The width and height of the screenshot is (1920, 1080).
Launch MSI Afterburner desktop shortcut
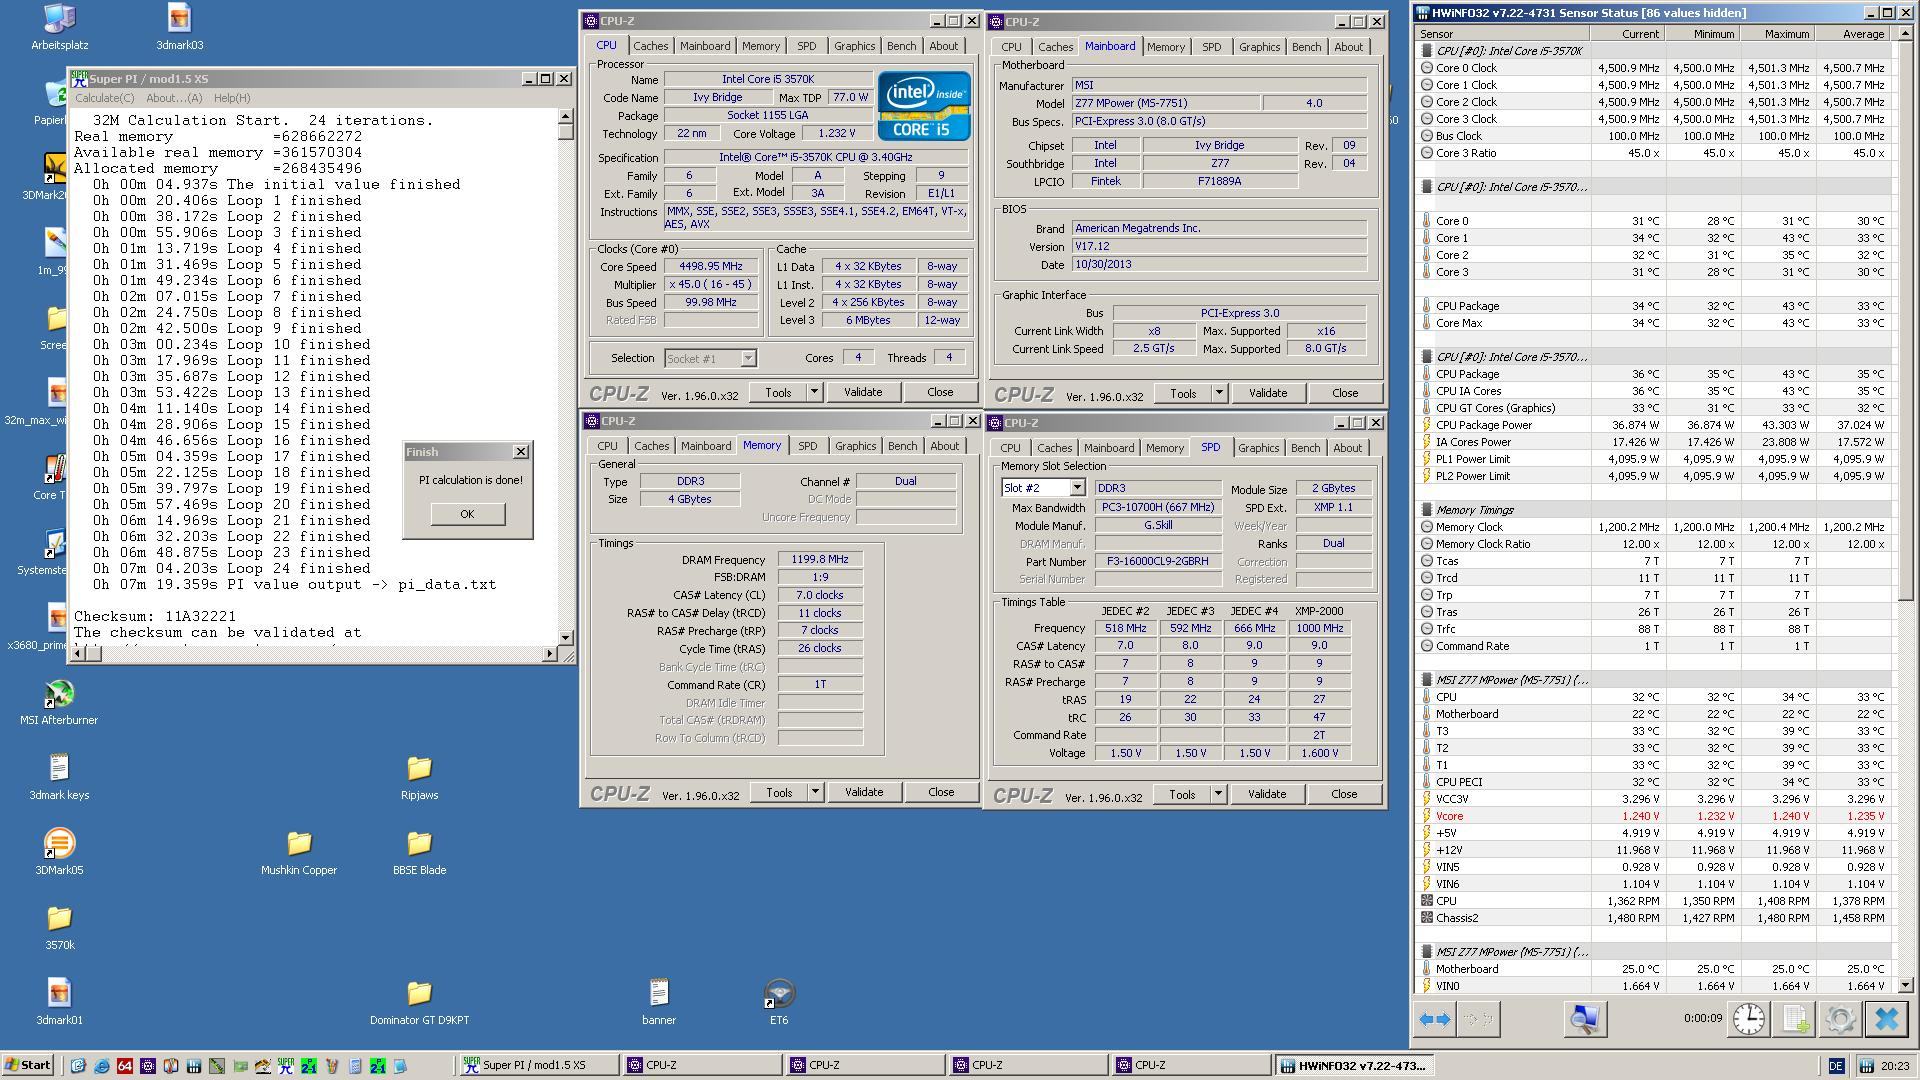coord(59,702)
